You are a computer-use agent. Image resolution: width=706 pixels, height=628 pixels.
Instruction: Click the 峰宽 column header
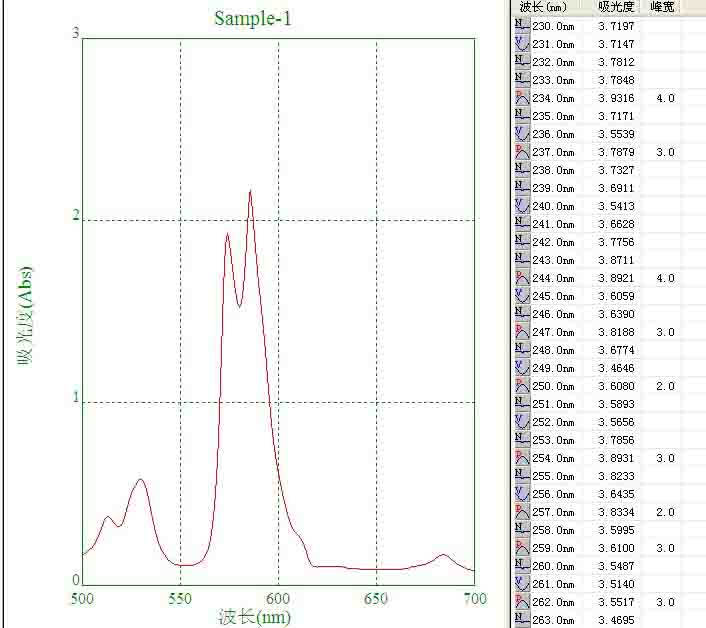(x=662, y=7)
